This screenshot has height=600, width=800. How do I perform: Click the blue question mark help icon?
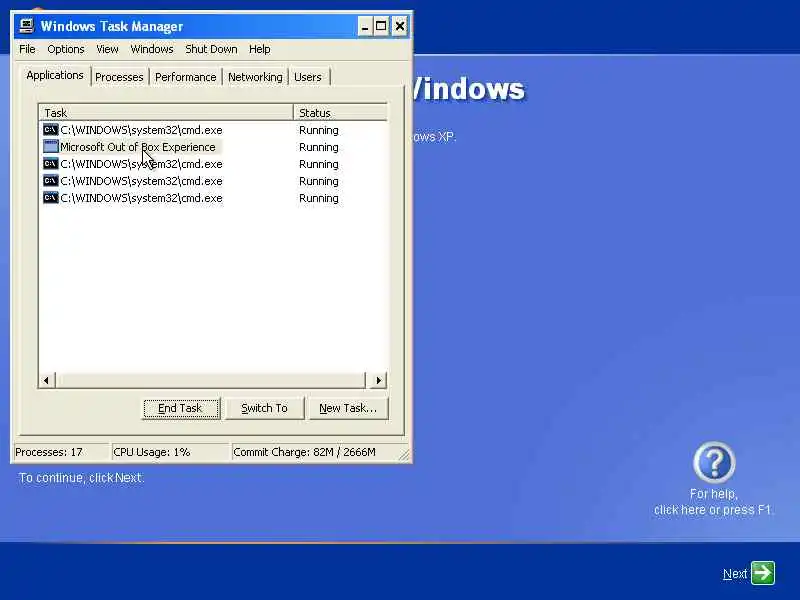tap(714, 463)
